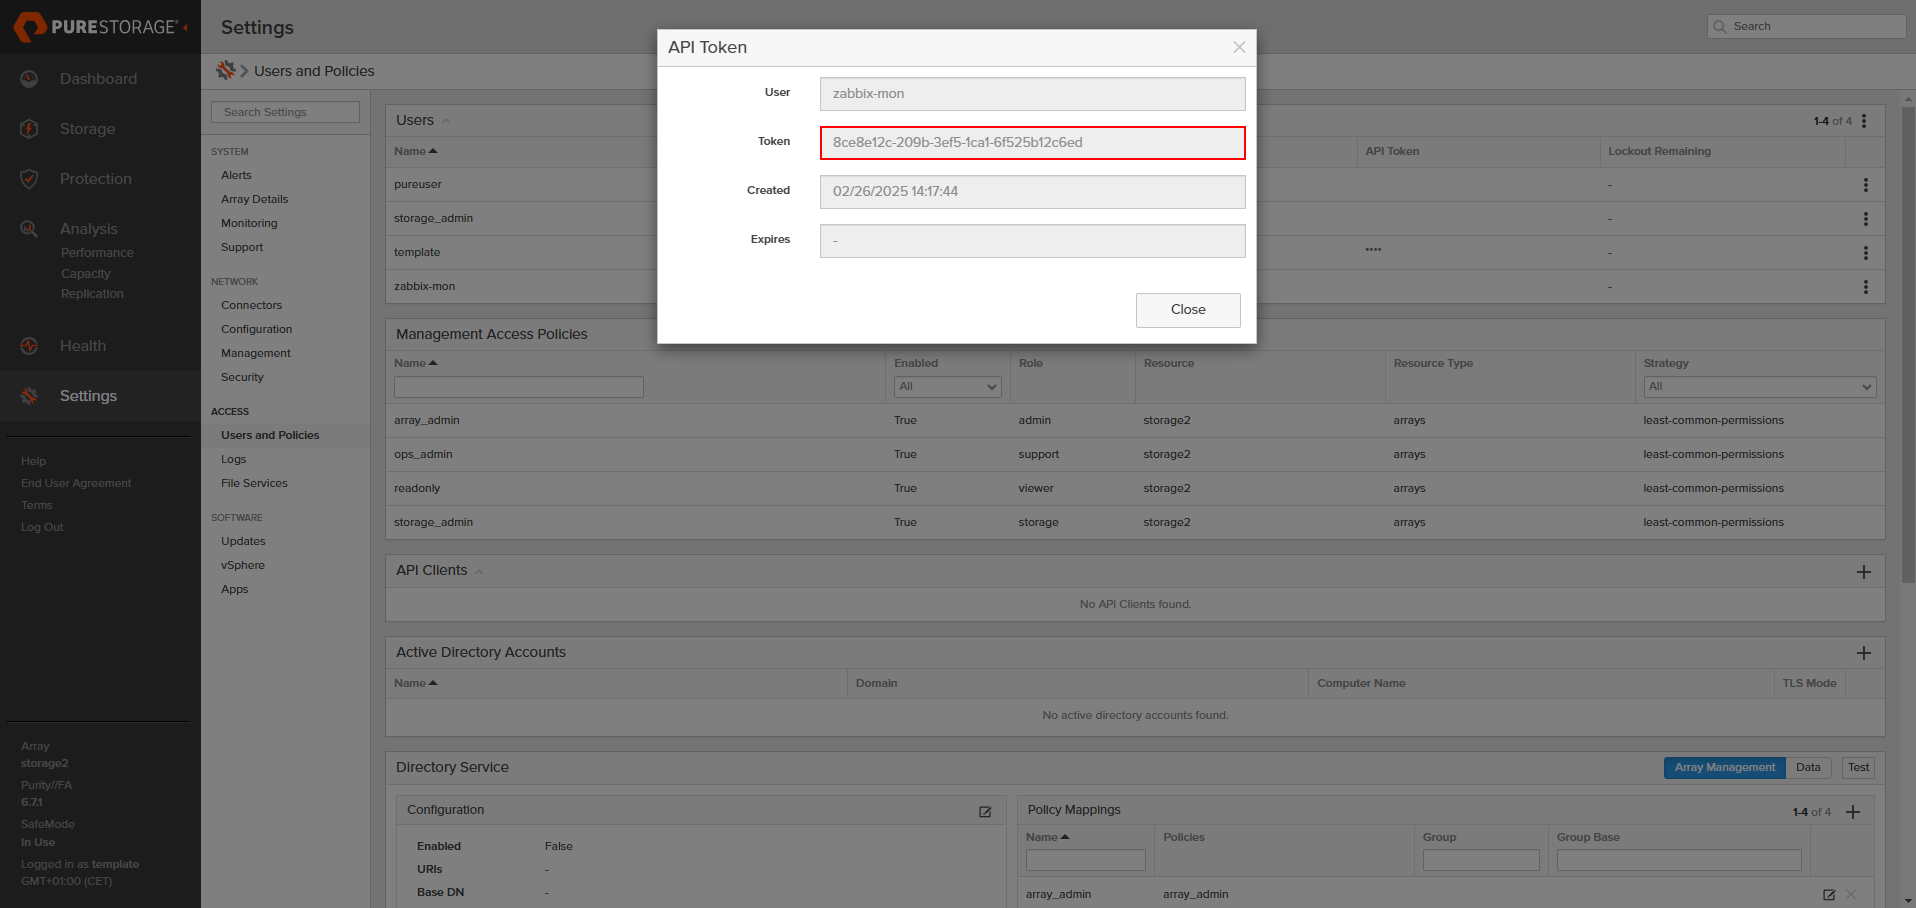Click the Health sidebar icon
This screenshot has height=908, width=1916.
(29, 346)
